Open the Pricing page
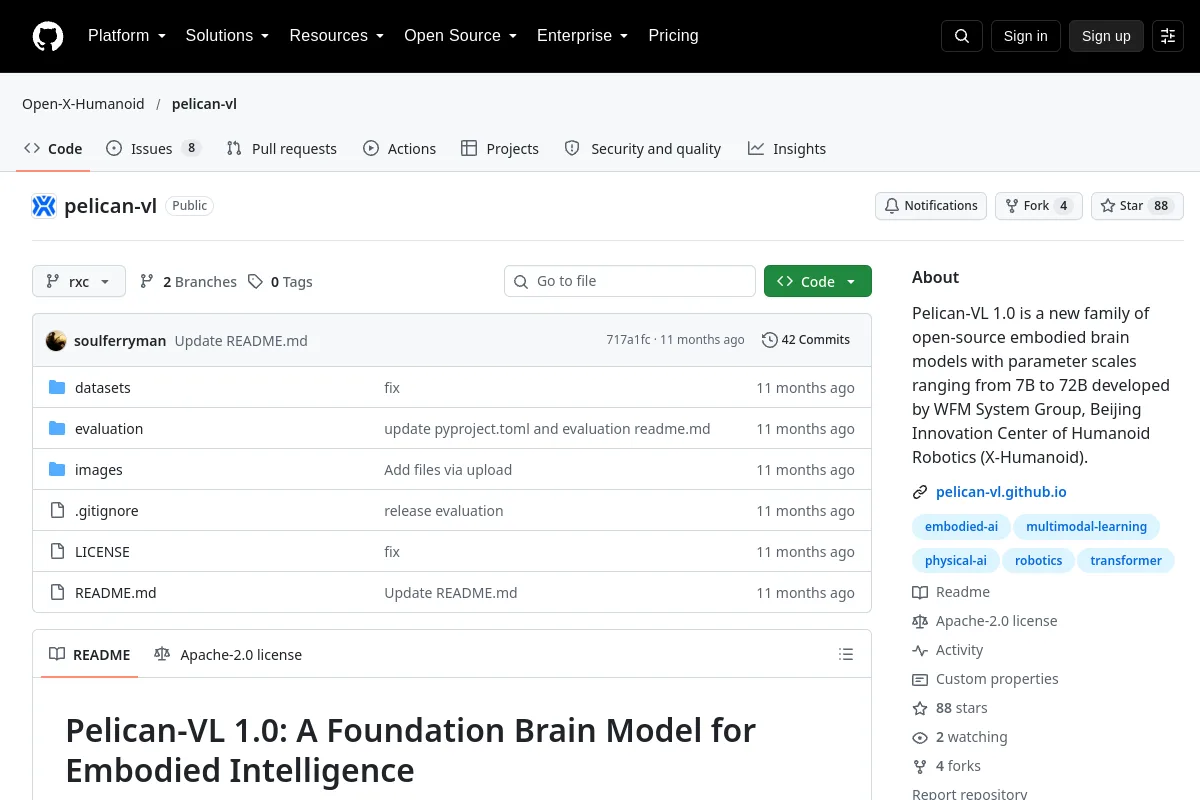The image size is (1200, 800). tap(673, 36)
